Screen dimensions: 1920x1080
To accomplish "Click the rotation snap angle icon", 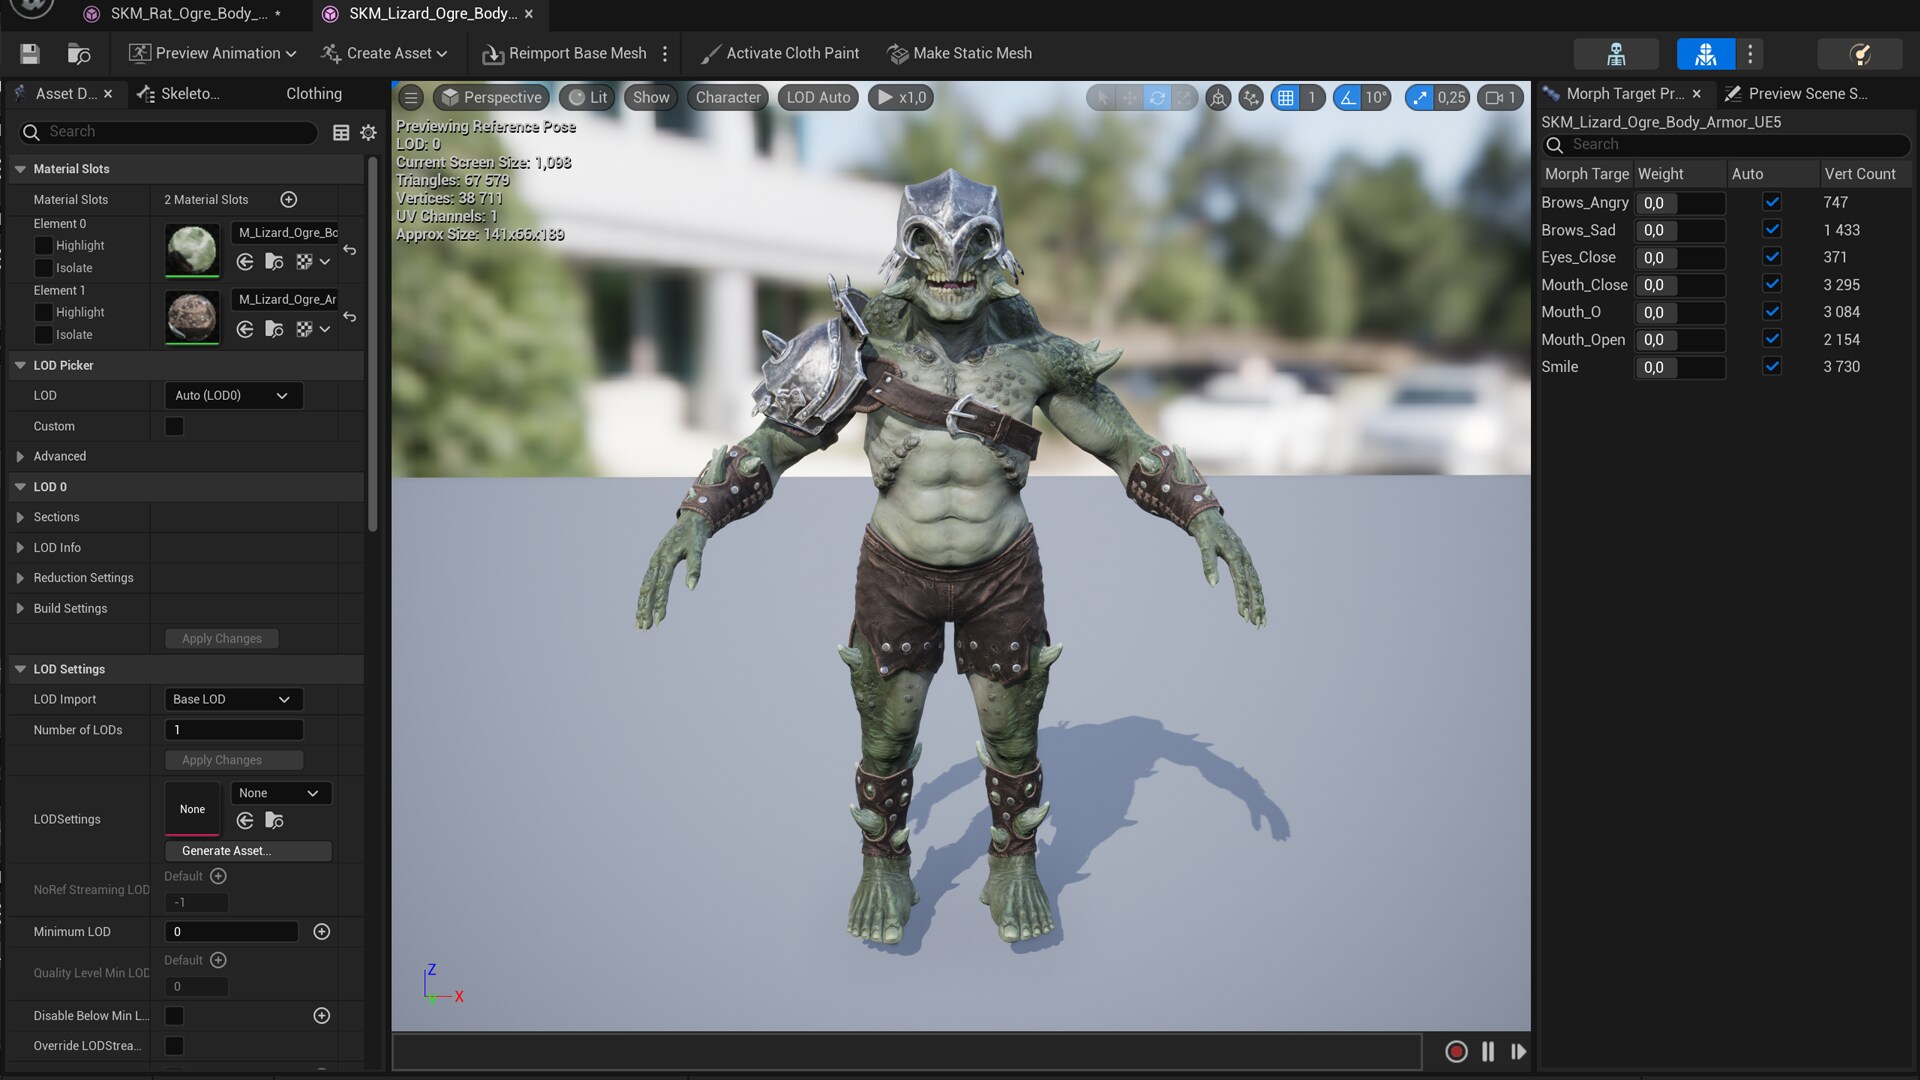I will click(x=1348, y=97).
